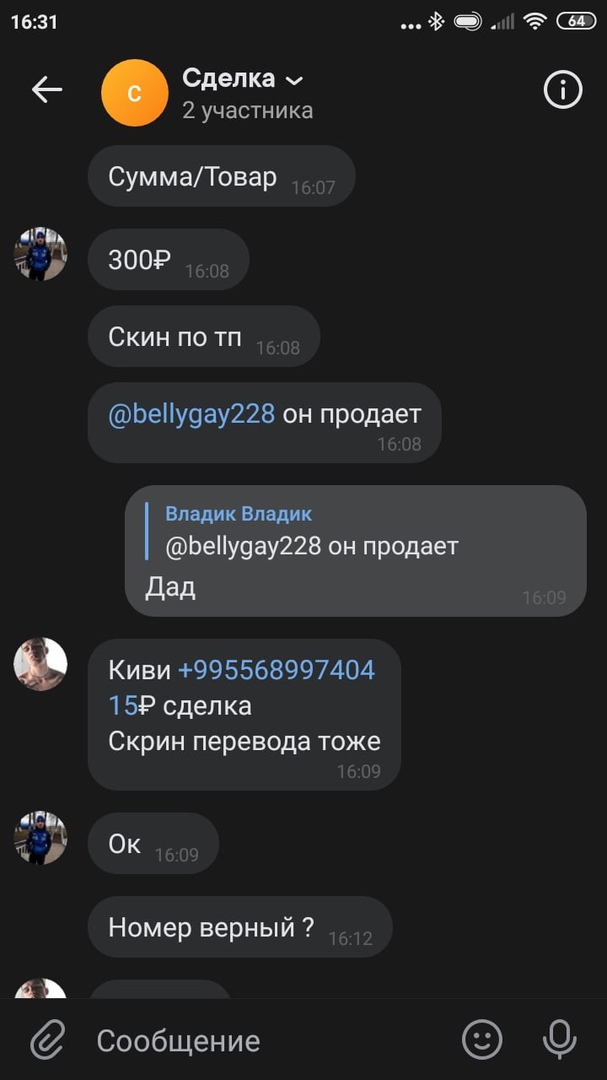Select the Скин по тп message bubble
This screenshot has width=607, height=1080.
204,336
